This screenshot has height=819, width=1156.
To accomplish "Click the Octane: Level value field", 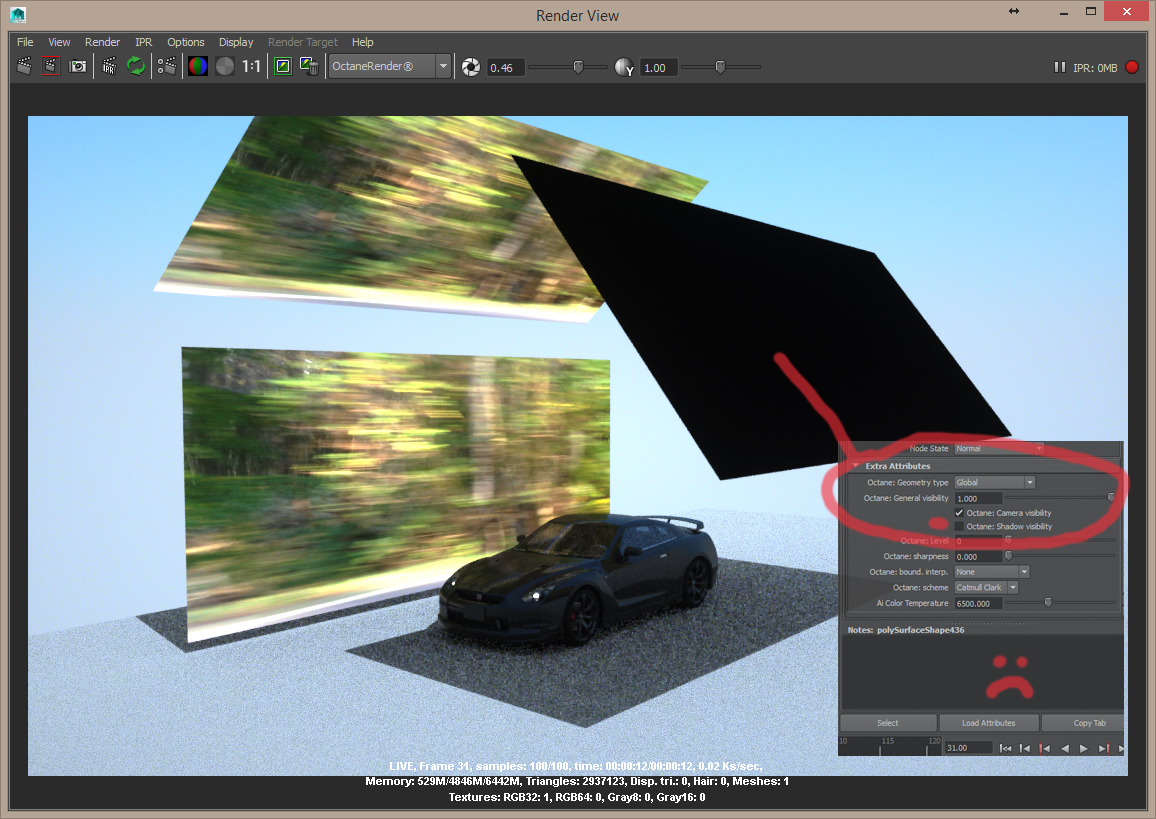I will pyautogui.click(x=978, y=541).
